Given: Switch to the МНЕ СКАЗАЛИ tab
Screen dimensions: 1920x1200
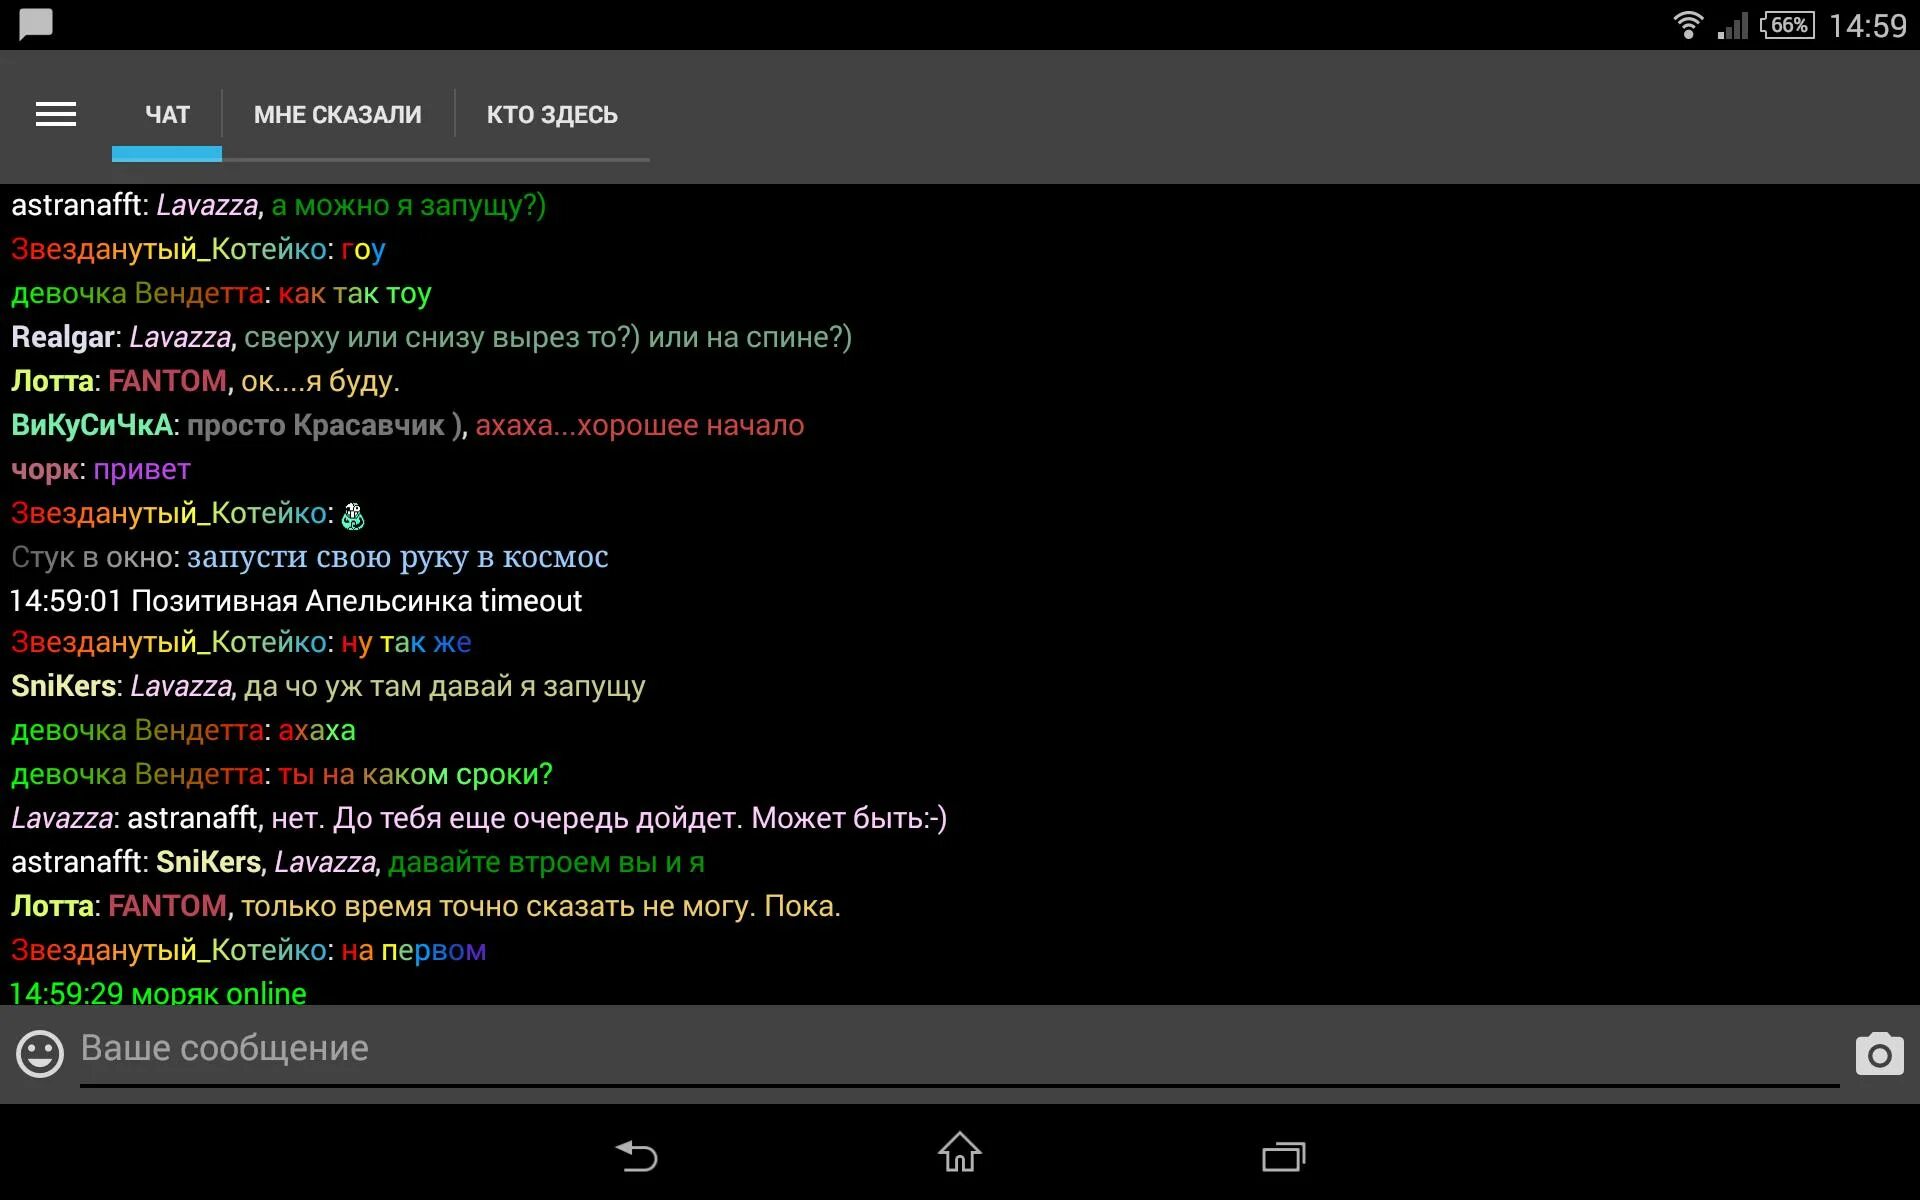Looking at the screenshot, I should pyautogui.click(x=338, y=115).
